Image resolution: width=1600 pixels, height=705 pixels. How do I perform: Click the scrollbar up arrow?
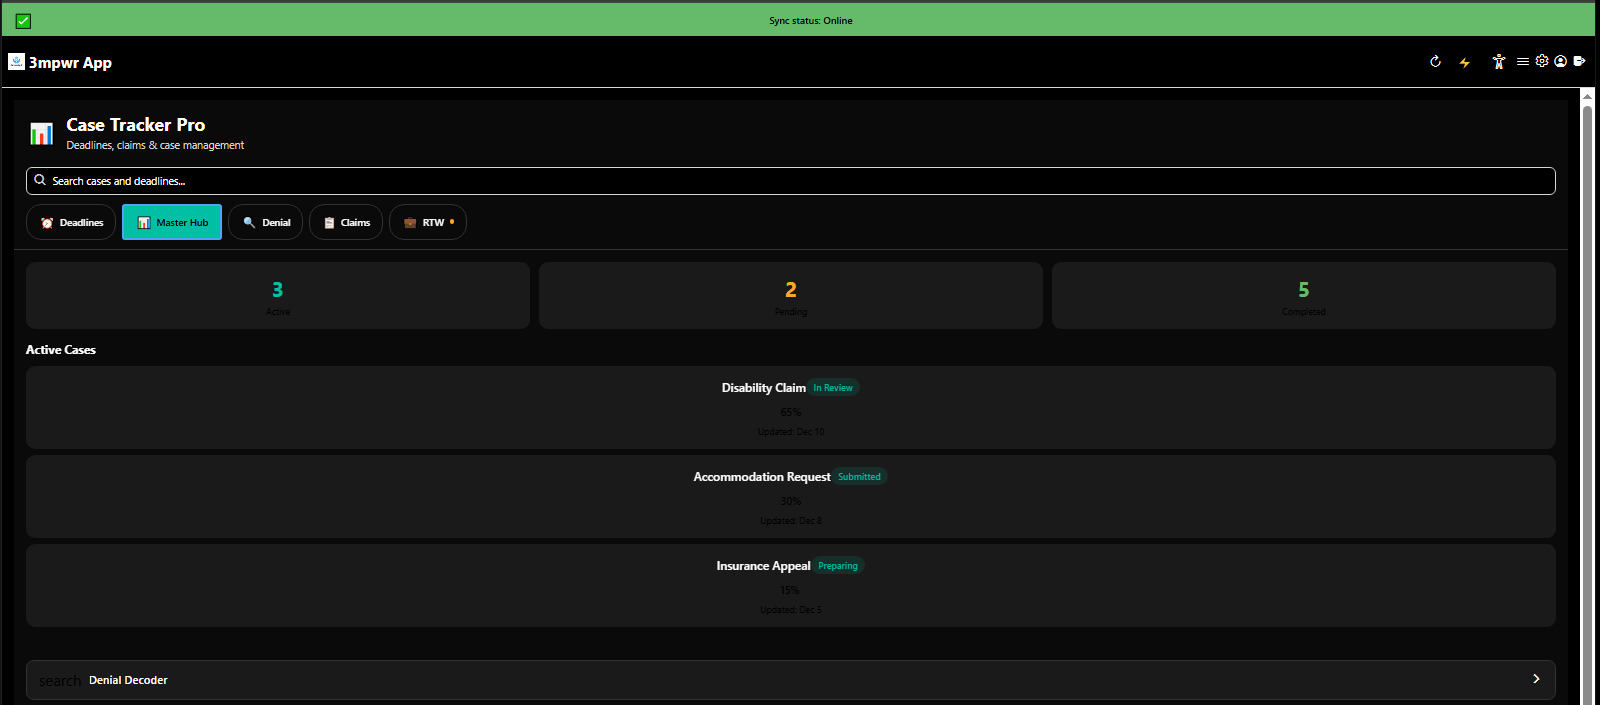[1587, 96]
